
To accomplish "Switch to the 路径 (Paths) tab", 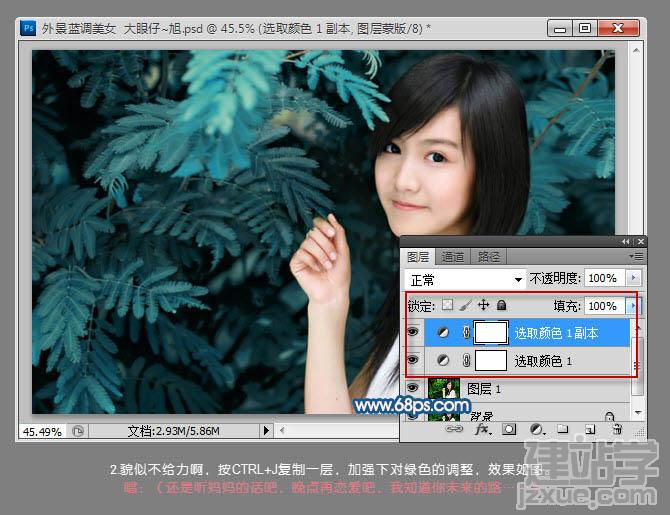I will pyautogui.click(x=488, y=257).
